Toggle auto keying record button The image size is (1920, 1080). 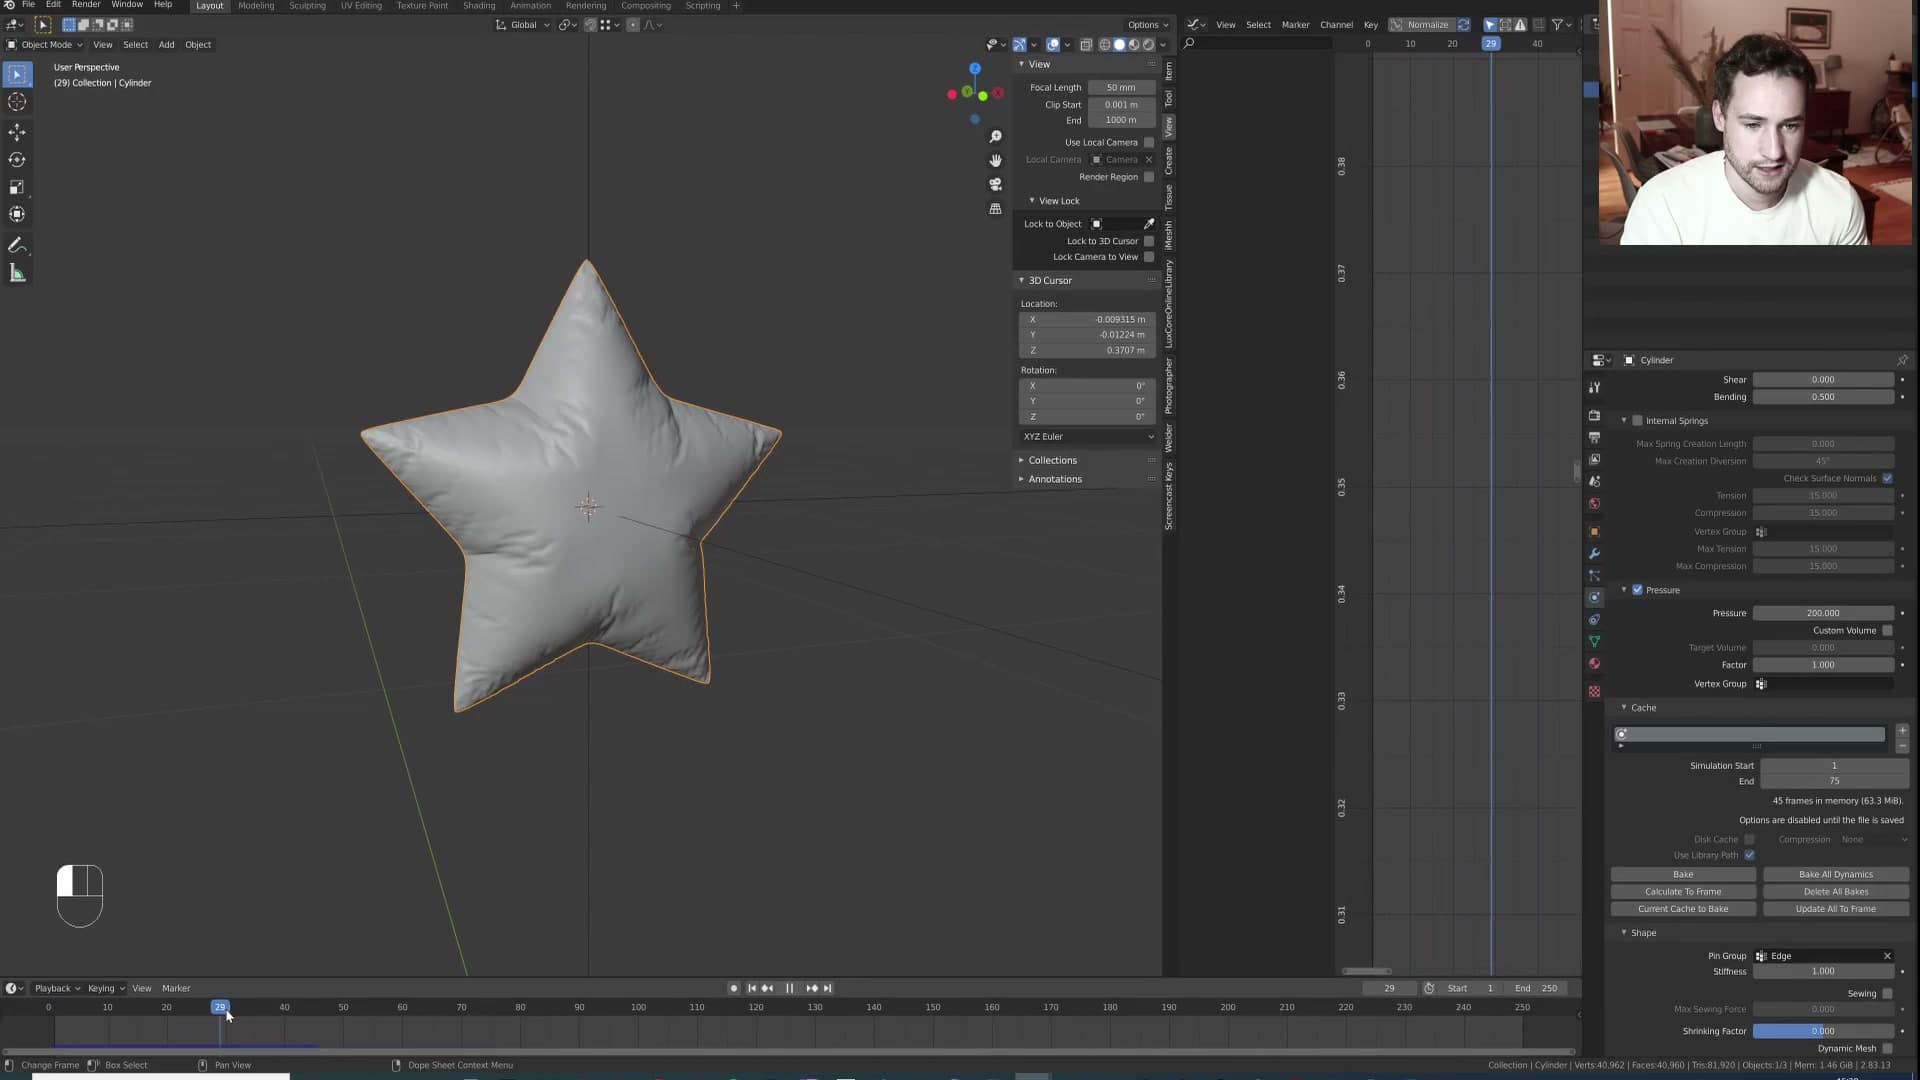(734, 988)
